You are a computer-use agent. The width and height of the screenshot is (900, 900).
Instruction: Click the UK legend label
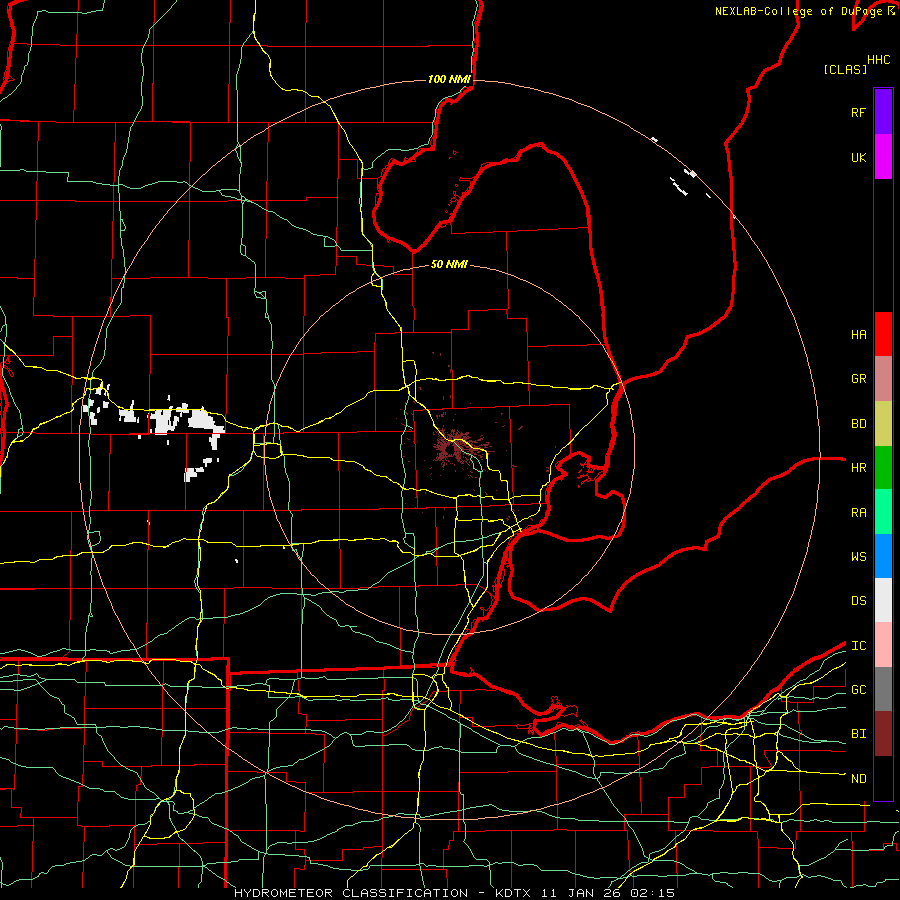tap(858, 157)
